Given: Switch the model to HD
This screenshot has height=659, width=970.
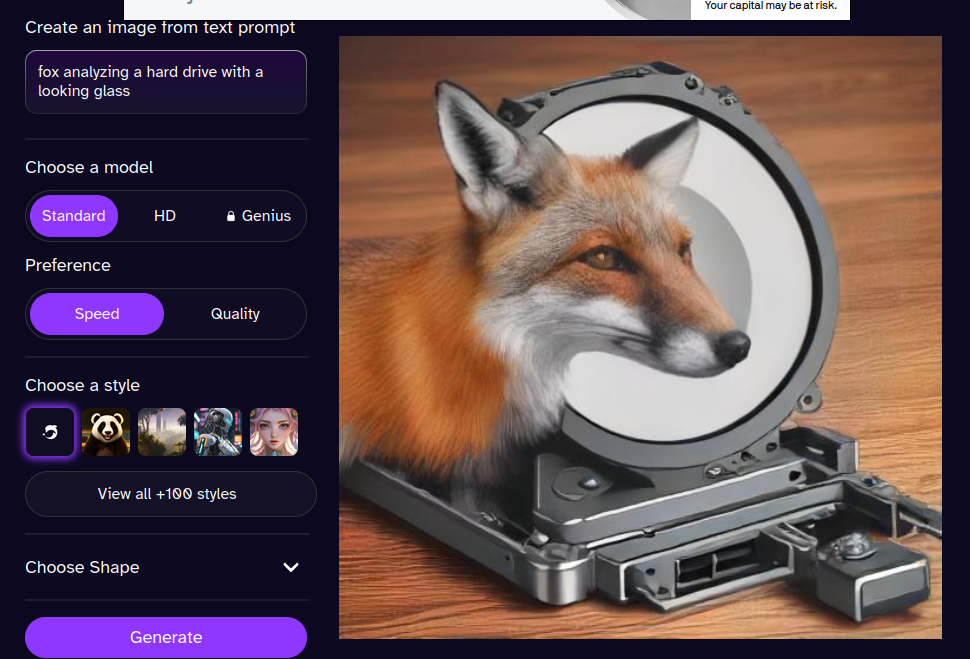Looking at the screenshot, I should (x=165, y=216).
